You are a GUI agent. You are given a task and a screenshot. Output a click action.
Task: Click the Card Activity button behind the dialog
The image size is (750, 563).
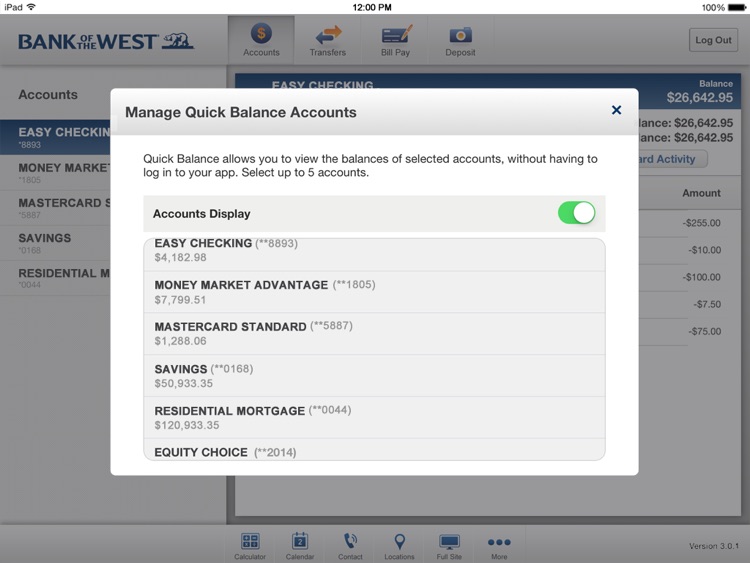[672, 159]
